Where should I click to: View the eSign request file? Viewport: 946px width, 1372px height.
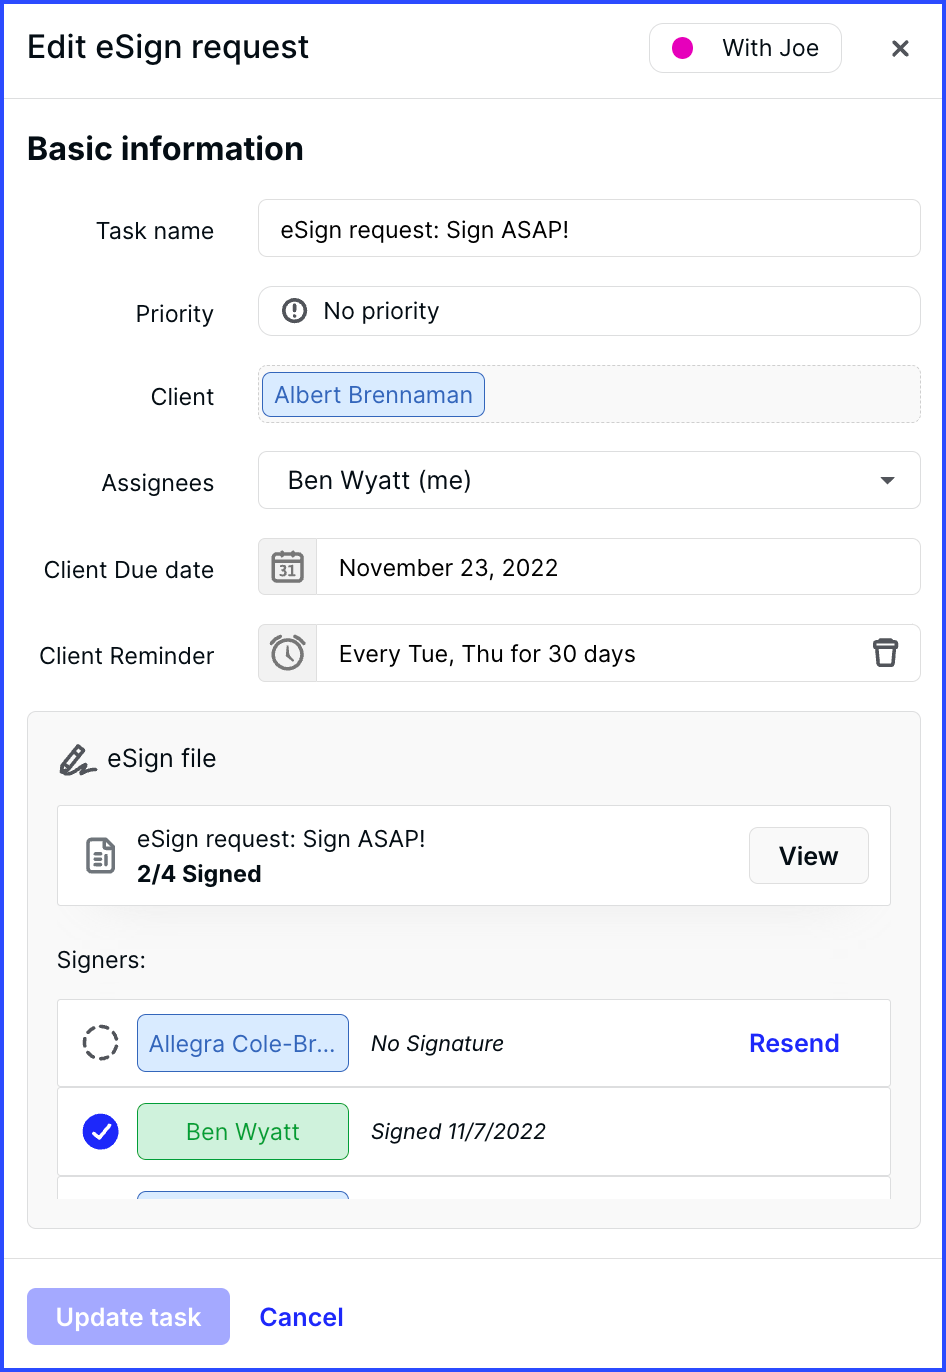click(x=809, y=856)
